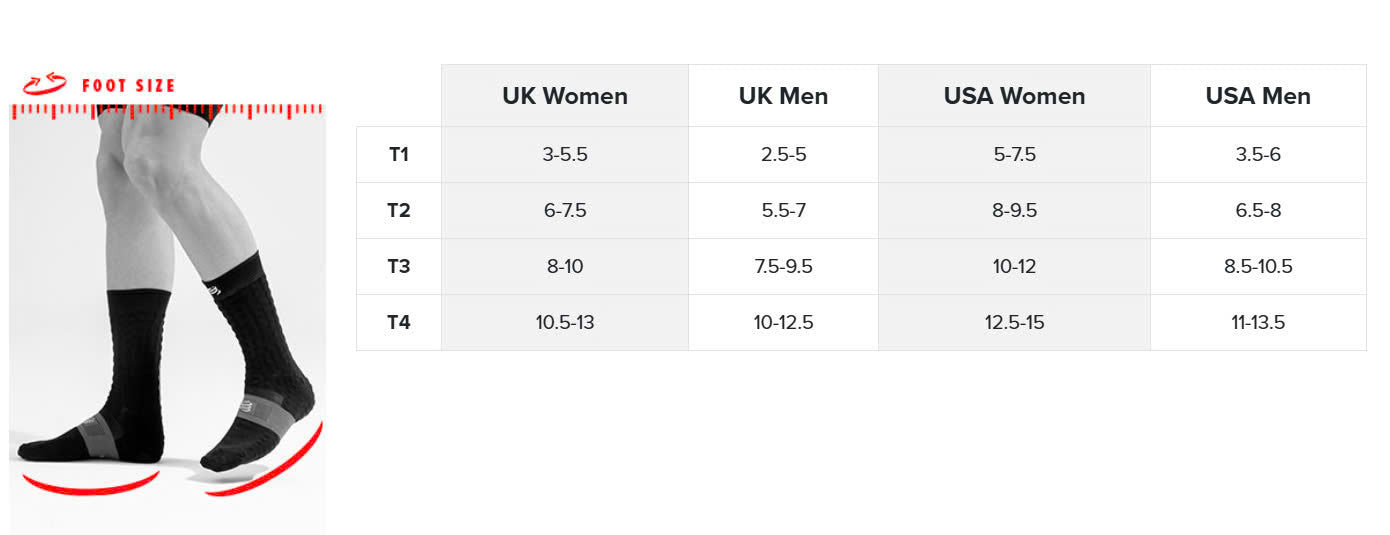
Task: Click the 3-5.5 cell under UK Women
Action: pos(565,155)
